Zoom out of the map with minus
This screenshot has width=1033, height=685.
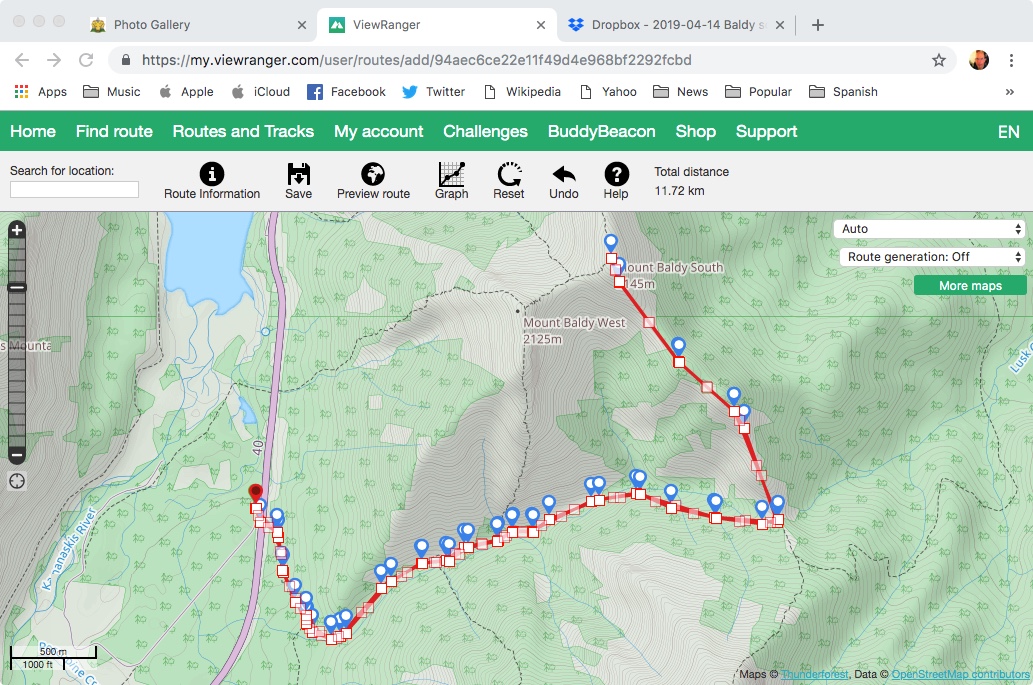(17, 455)
